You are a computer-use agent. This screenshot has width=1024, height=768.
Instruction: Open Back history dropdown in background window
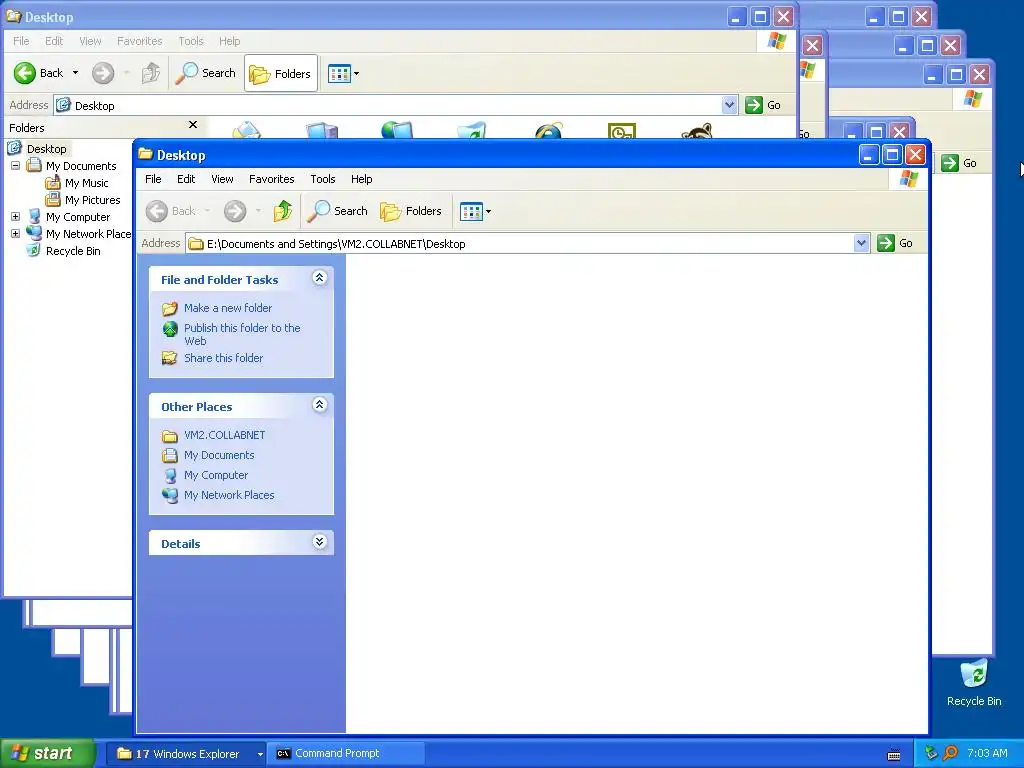(x=75, y=73)
